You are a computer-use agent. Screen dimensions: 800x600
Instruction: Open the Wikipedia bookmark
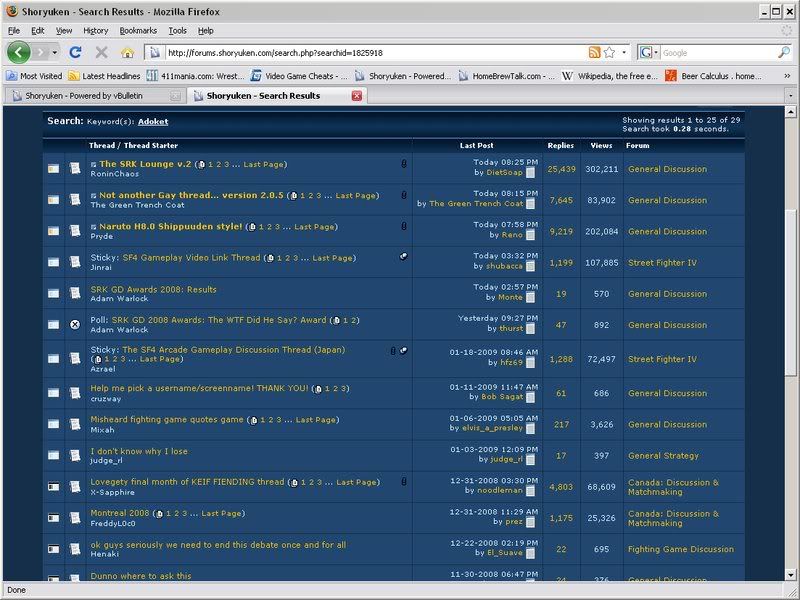coord(609,76)
